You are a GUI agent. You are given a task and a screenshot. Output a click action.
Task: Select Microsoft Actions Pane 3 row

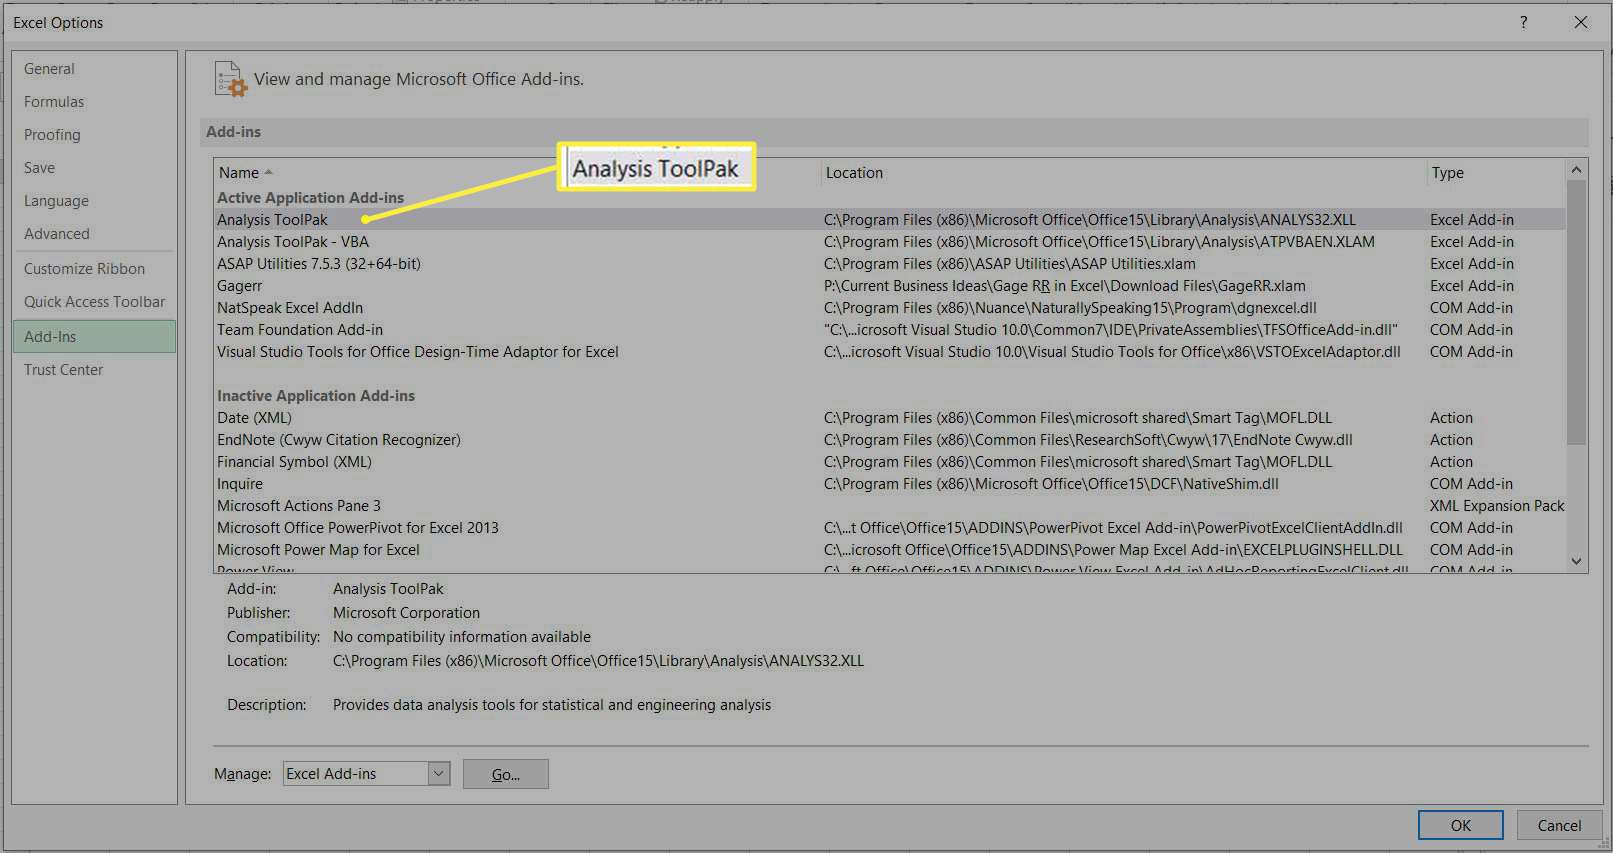[890, 506]
